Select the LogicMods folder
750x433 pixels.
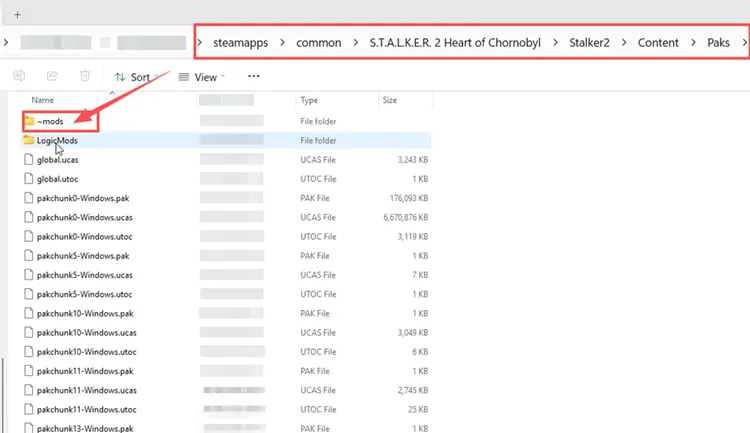[x=57, y=141]
